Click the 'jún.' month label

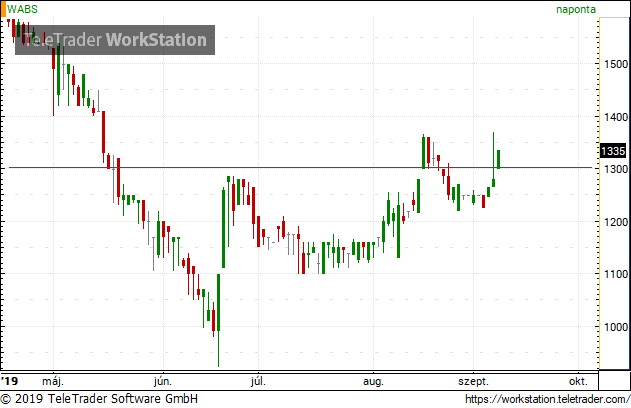pos(163,381)
